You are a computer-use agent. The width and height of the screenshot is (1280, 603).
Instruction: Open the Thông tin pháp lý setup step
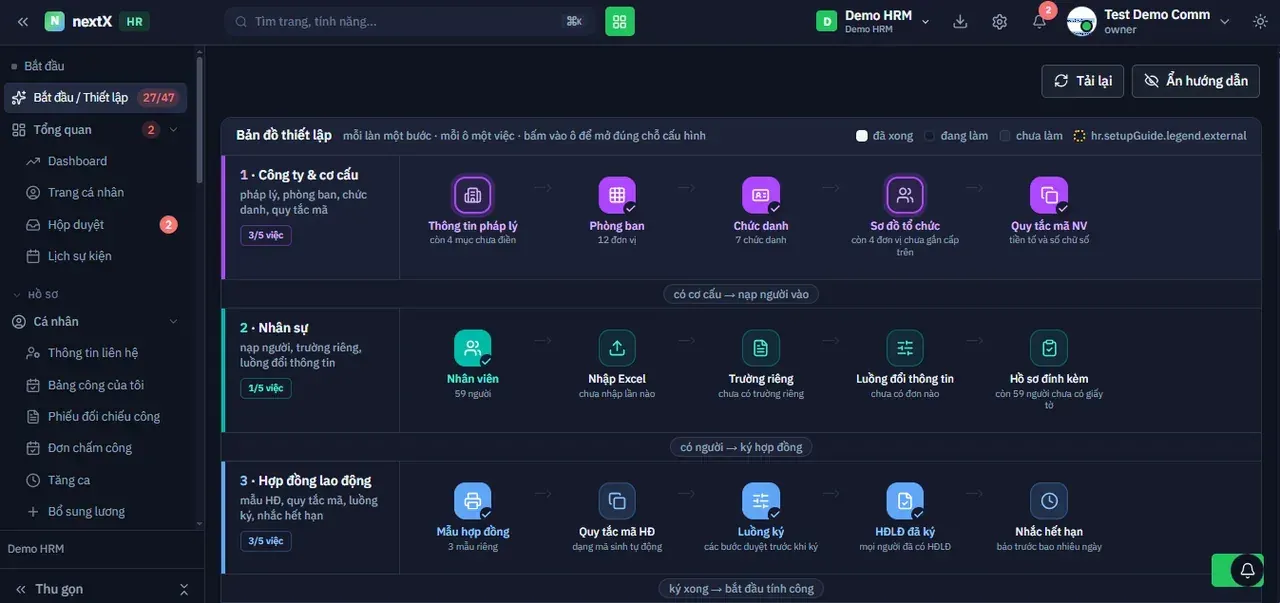tap(473, 195)
